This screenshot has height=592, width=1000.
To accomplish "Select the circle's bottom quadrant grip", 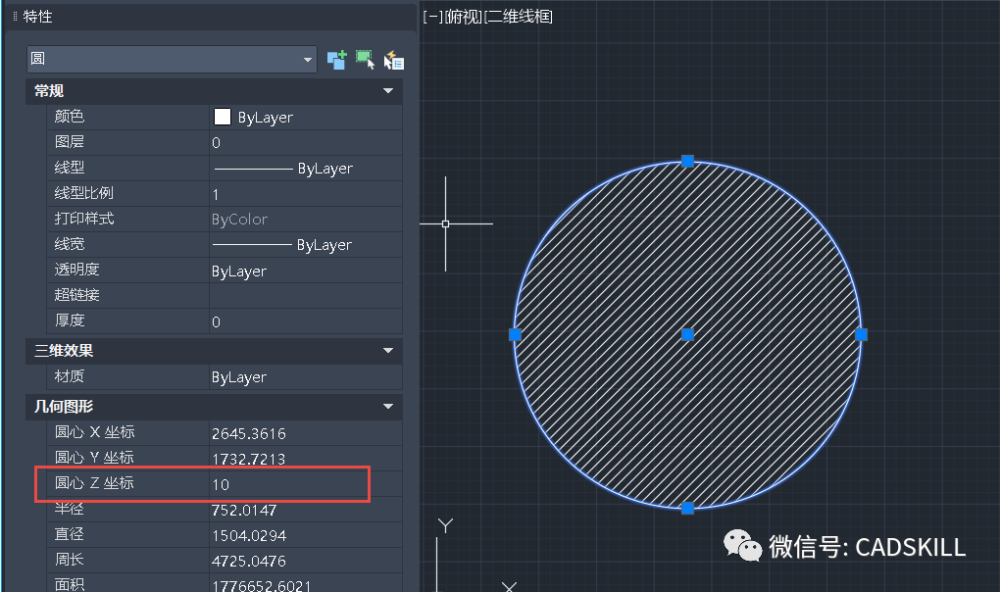I will tap(688, 508).
